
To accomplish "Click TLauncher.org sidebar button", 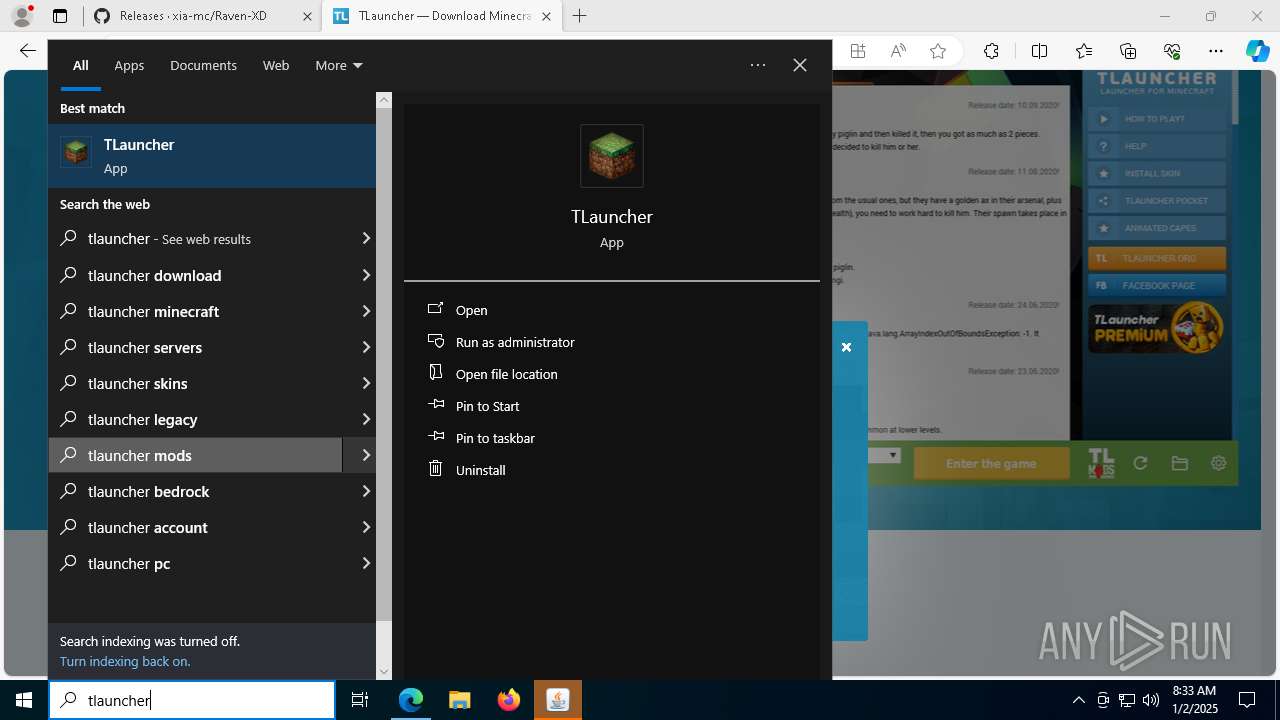I will coord(1157,258).
